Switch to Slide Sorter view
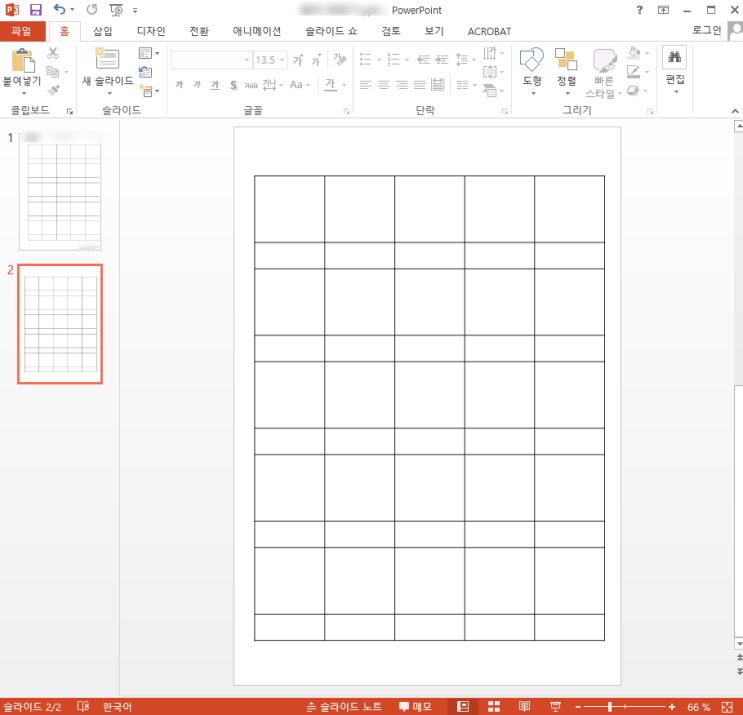This screenshot has width=743, height=715. (x=494, y=706)
